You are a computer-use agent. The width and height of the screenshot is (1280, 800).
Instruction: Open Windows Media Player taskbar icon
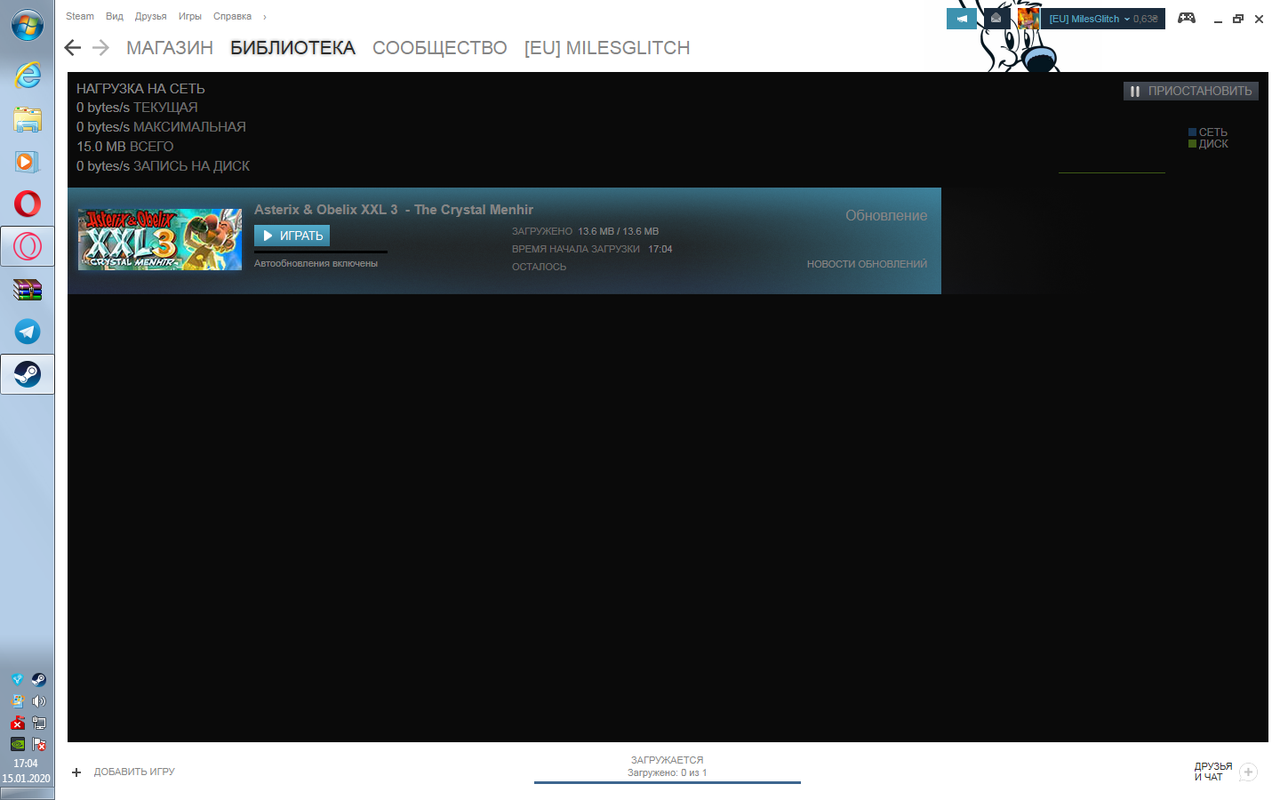27,161
